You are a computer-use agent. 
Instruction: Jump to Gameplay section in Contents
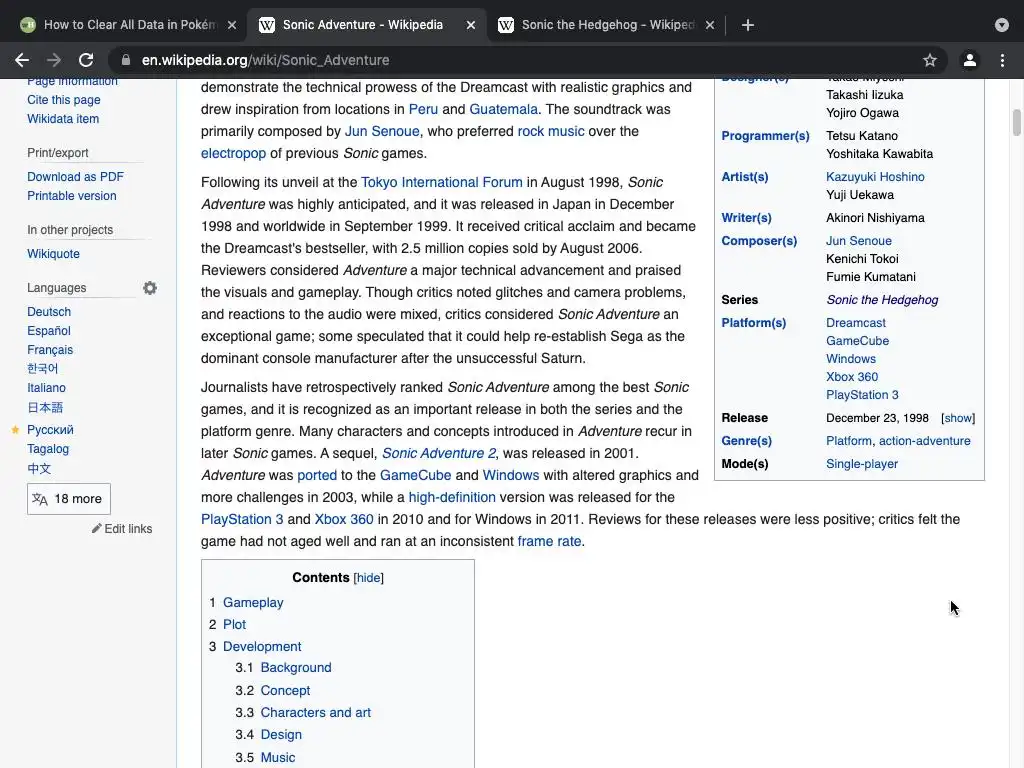[253, 603]
